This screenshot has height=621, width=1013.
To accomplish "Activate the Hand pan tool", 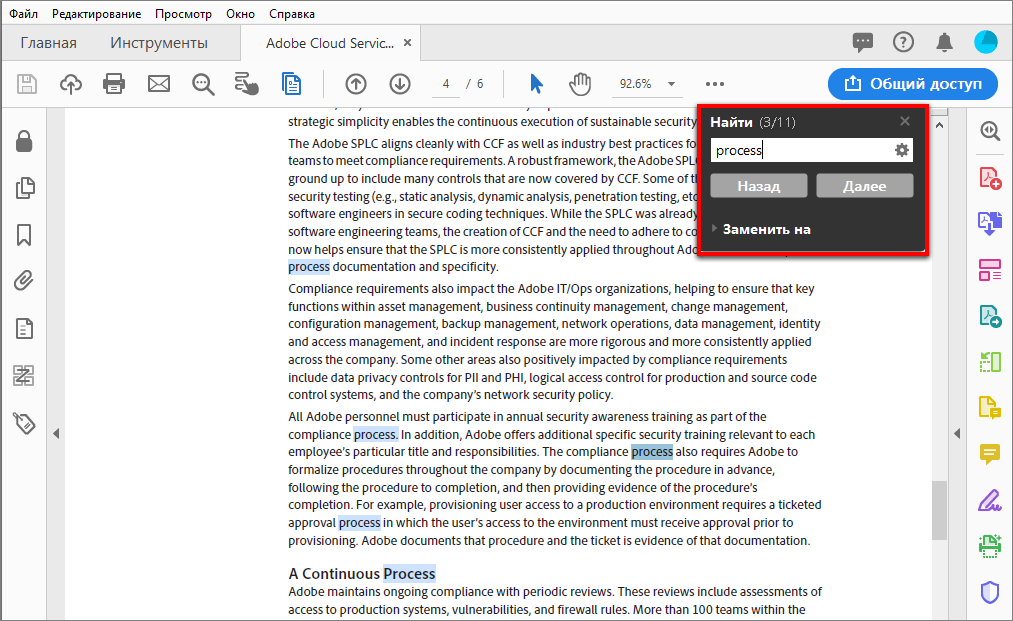I will 580,84.
